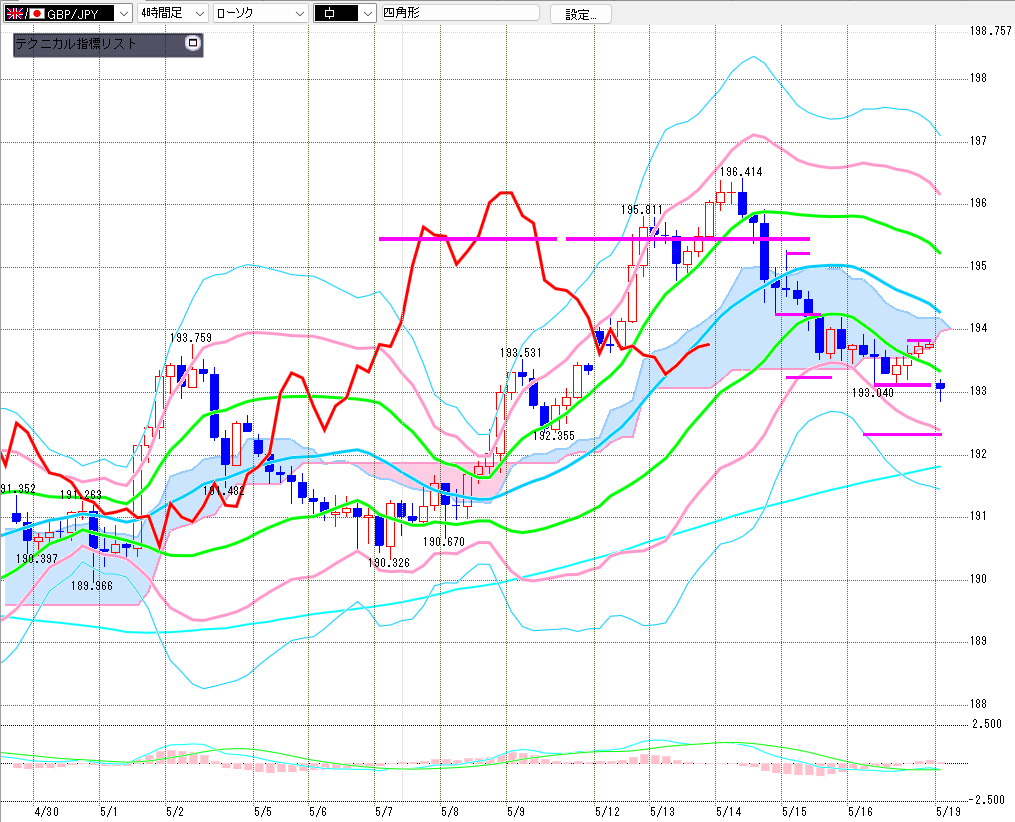Click the 5/9 date axis label

point(516,812)
